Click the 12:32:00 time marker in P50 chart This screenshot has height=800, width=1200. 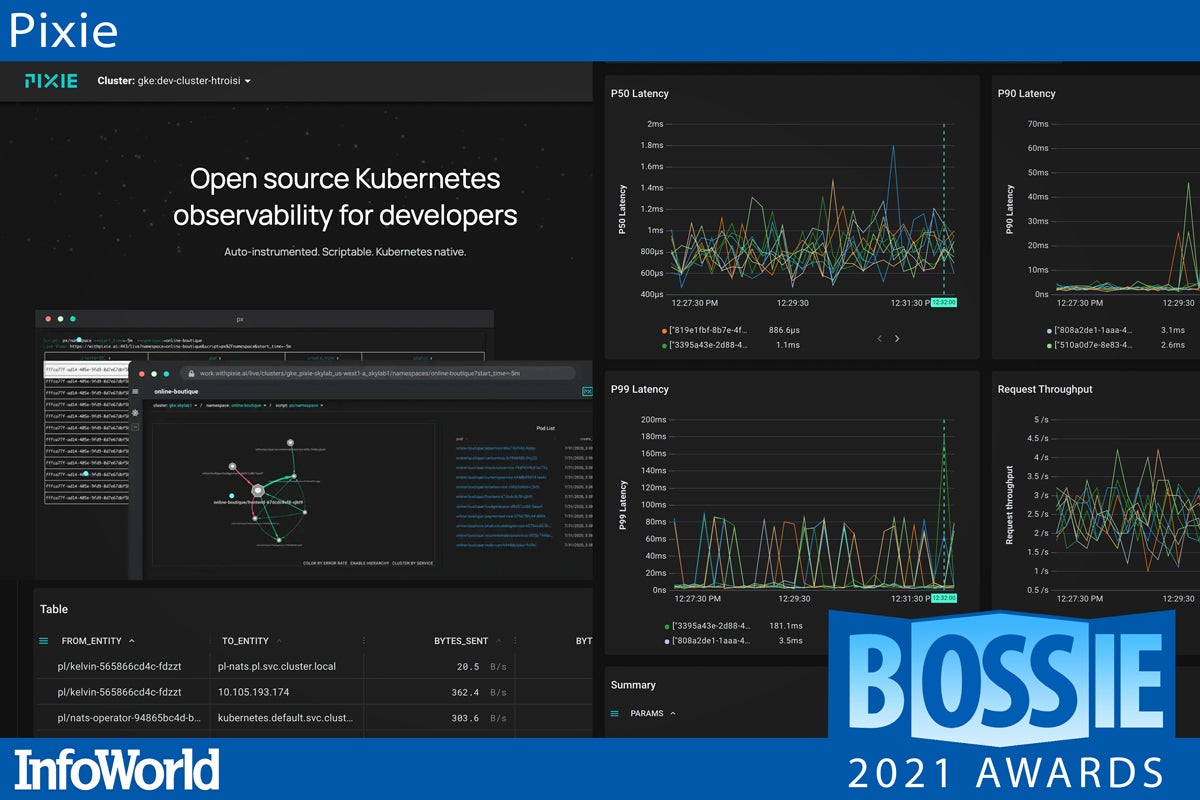(x=944, y=302)
